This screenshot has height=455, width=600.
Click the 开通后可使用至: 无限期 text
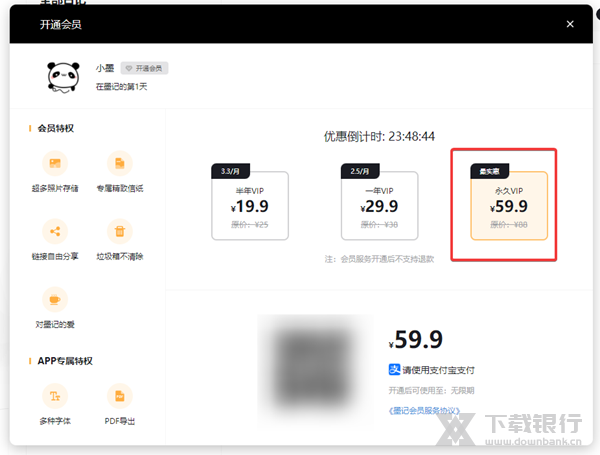point(431,390)
